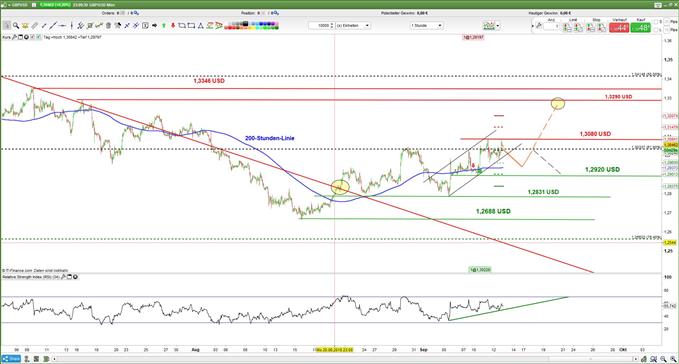Toggle the first checkbox next to Kurs
The width and height of the screenshot is (679, 364).
pos(33,37)
